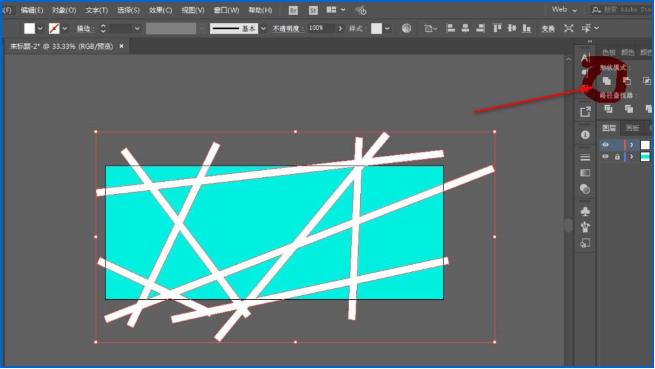Click the Divide pathfinder icon
Screen dimensions: 655x369
(x=608, y=109)
